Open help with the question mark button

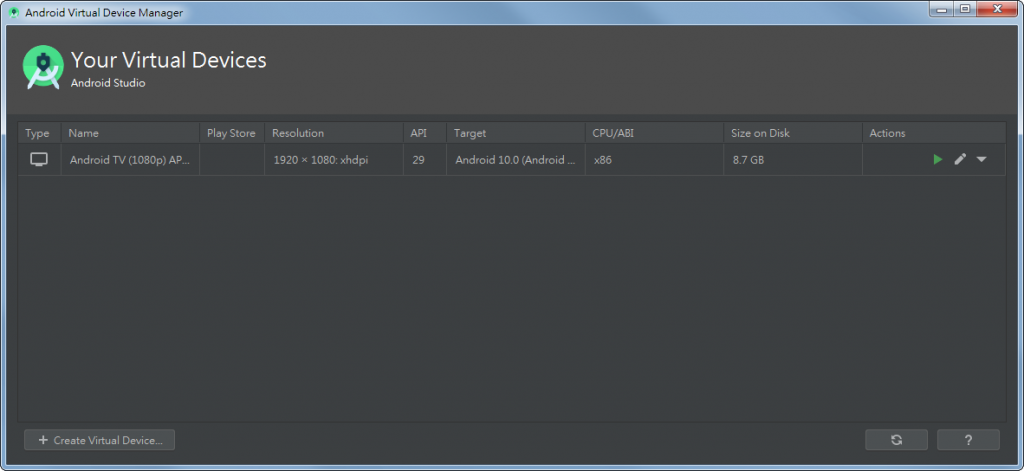pos(968,440)
